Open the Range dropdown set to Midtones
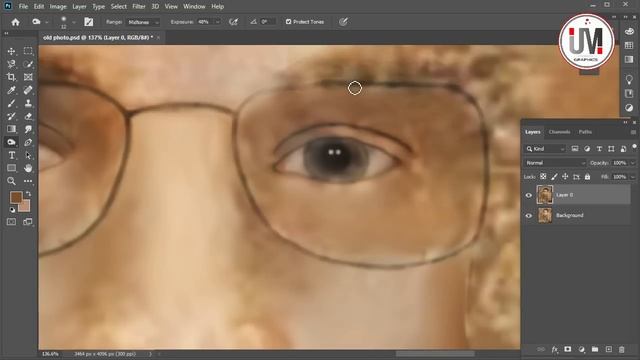 coord(143,22)
